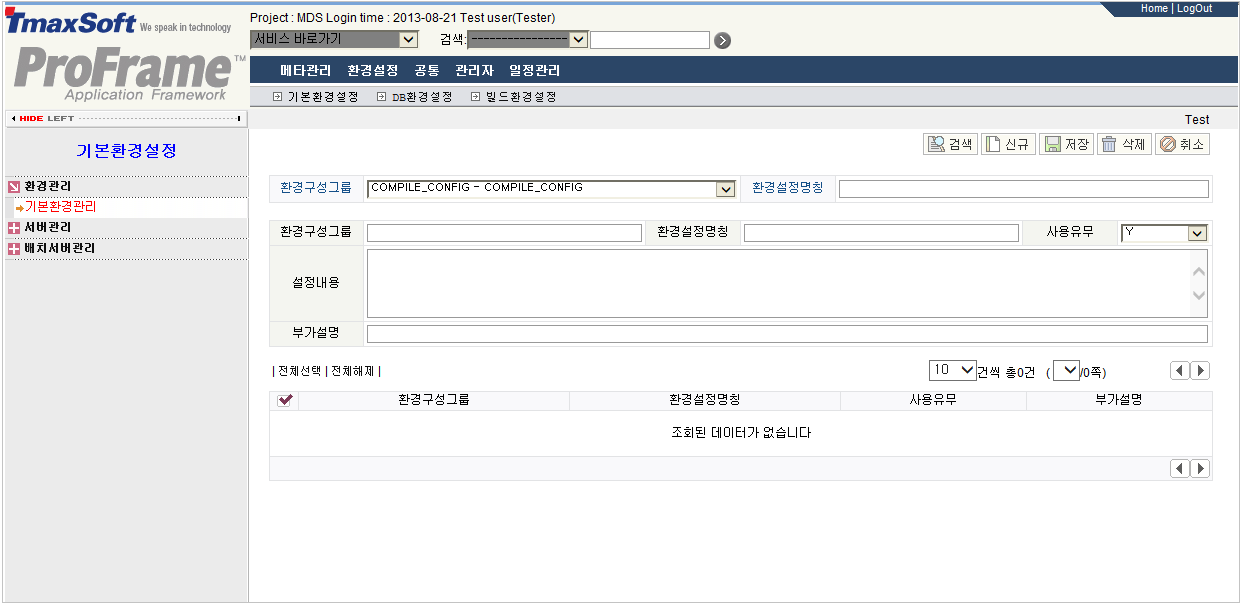Click the 삭제 delete trash button
This screenshot has height=605, width=1242.
pos(1123,144)
